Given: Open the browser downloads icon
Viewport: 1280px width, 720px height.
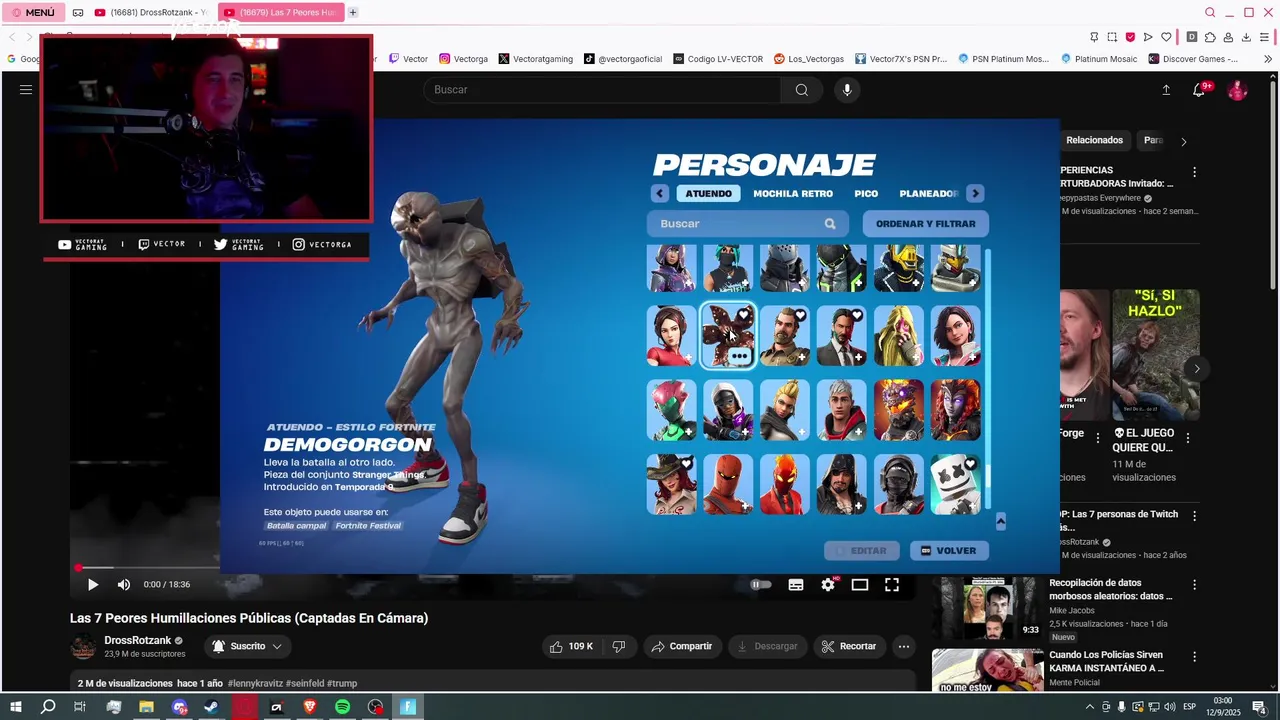Looking at the screenshot, I should 1246,37.
